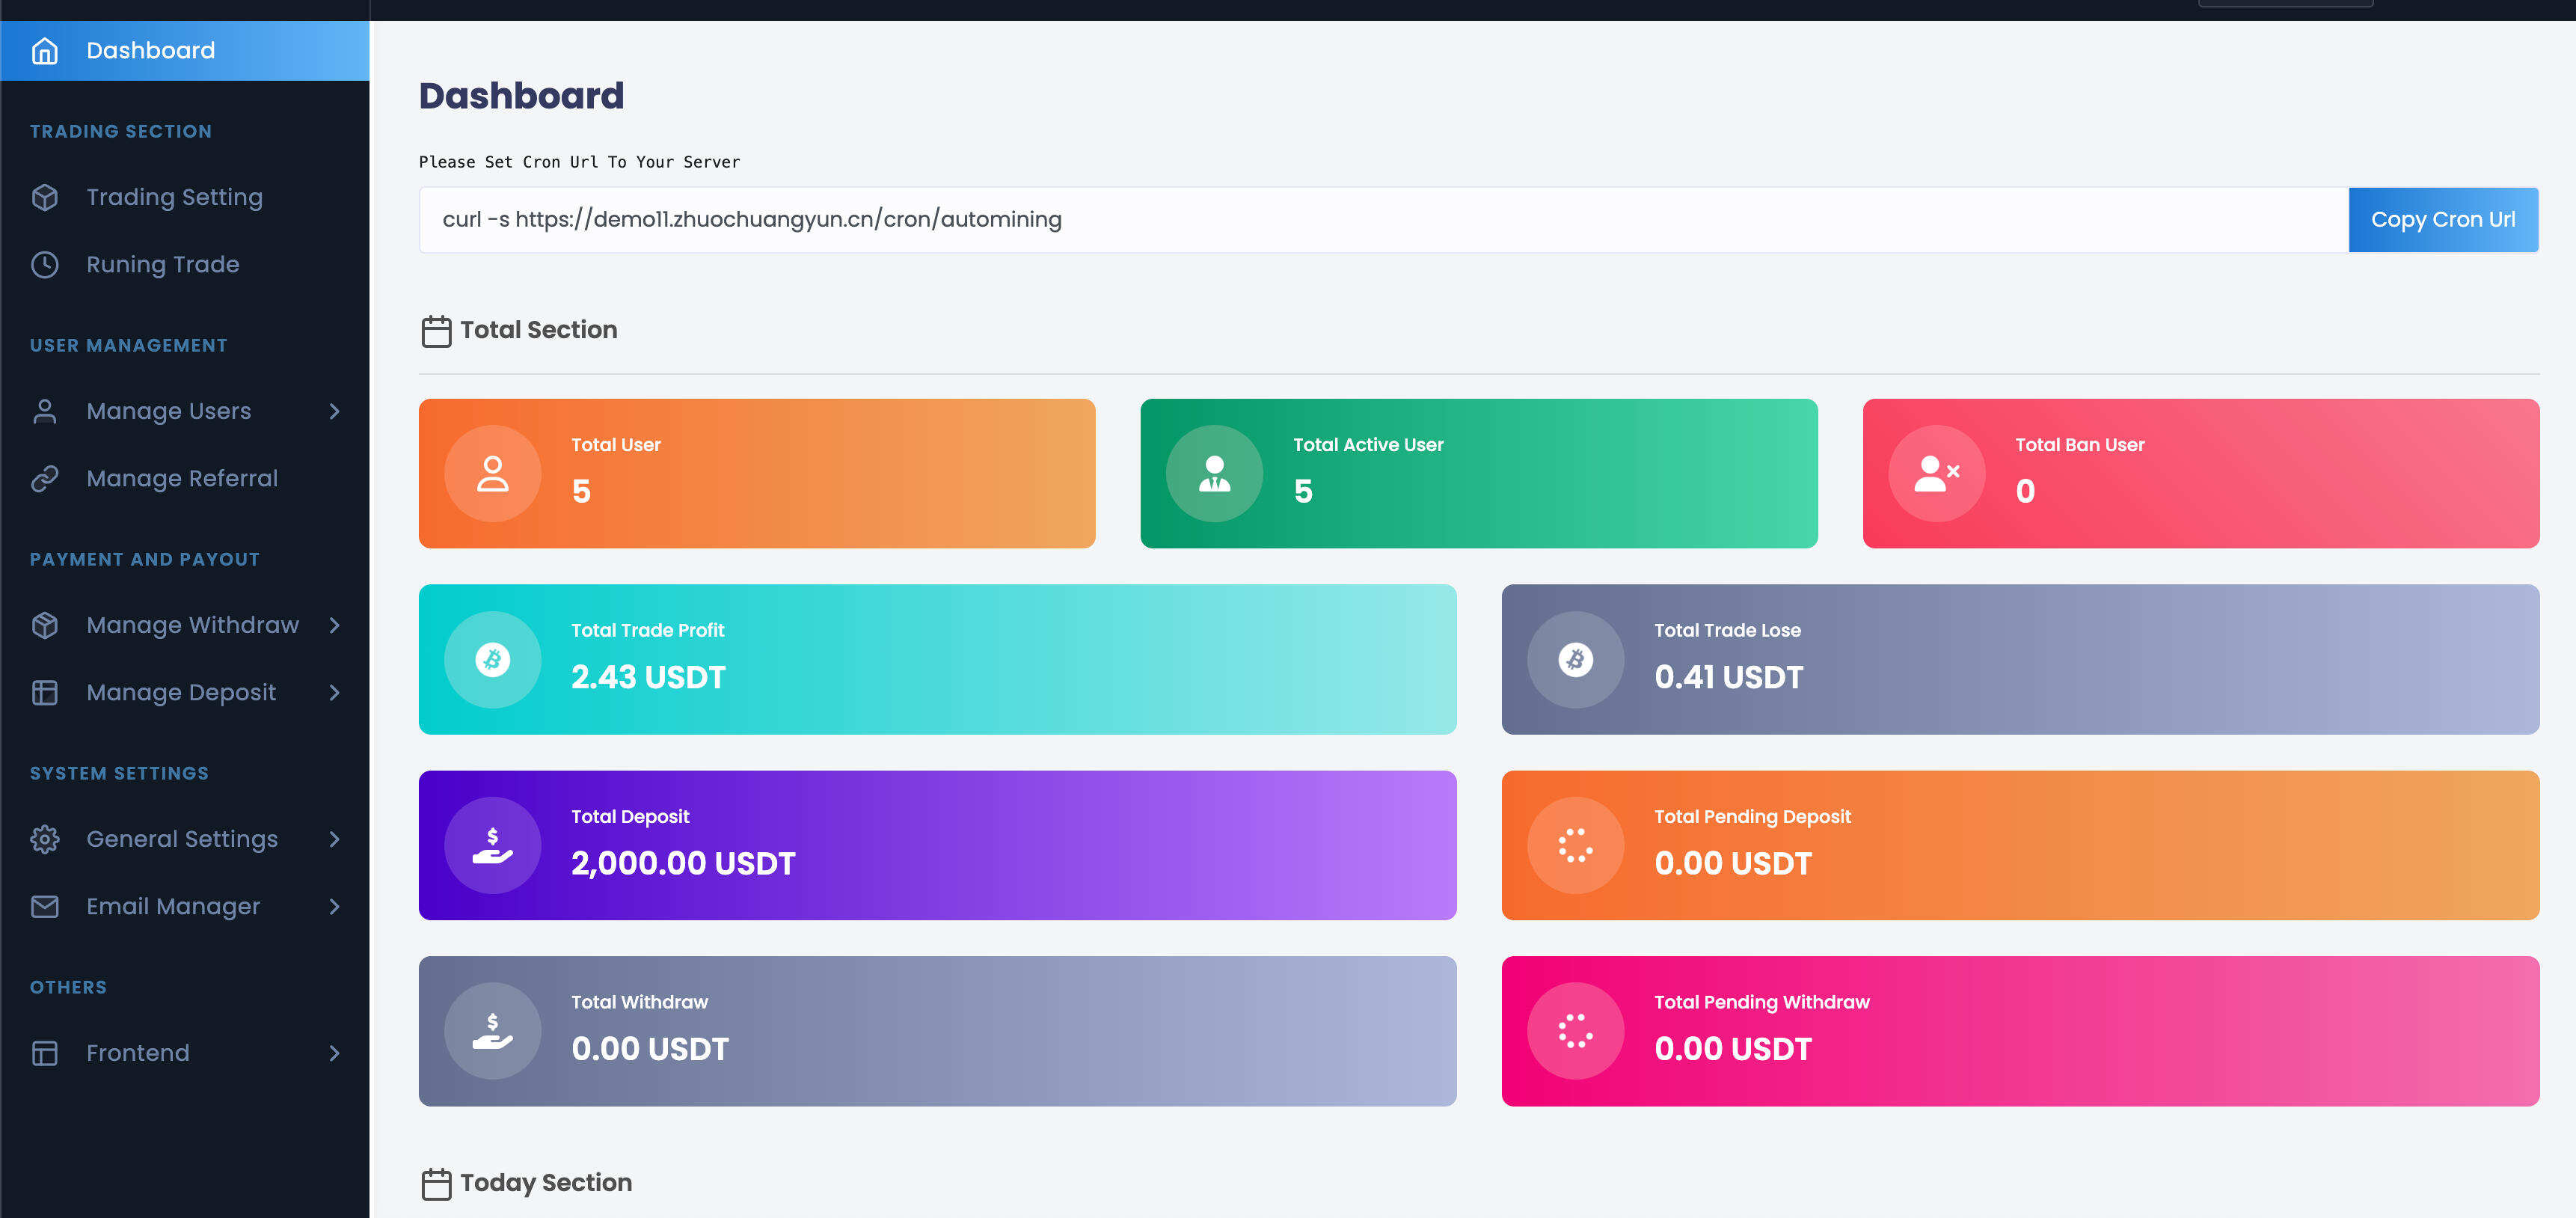2576x1218 pixels.
Task: Click the Total Active User card
Action: pos(1478,474)
